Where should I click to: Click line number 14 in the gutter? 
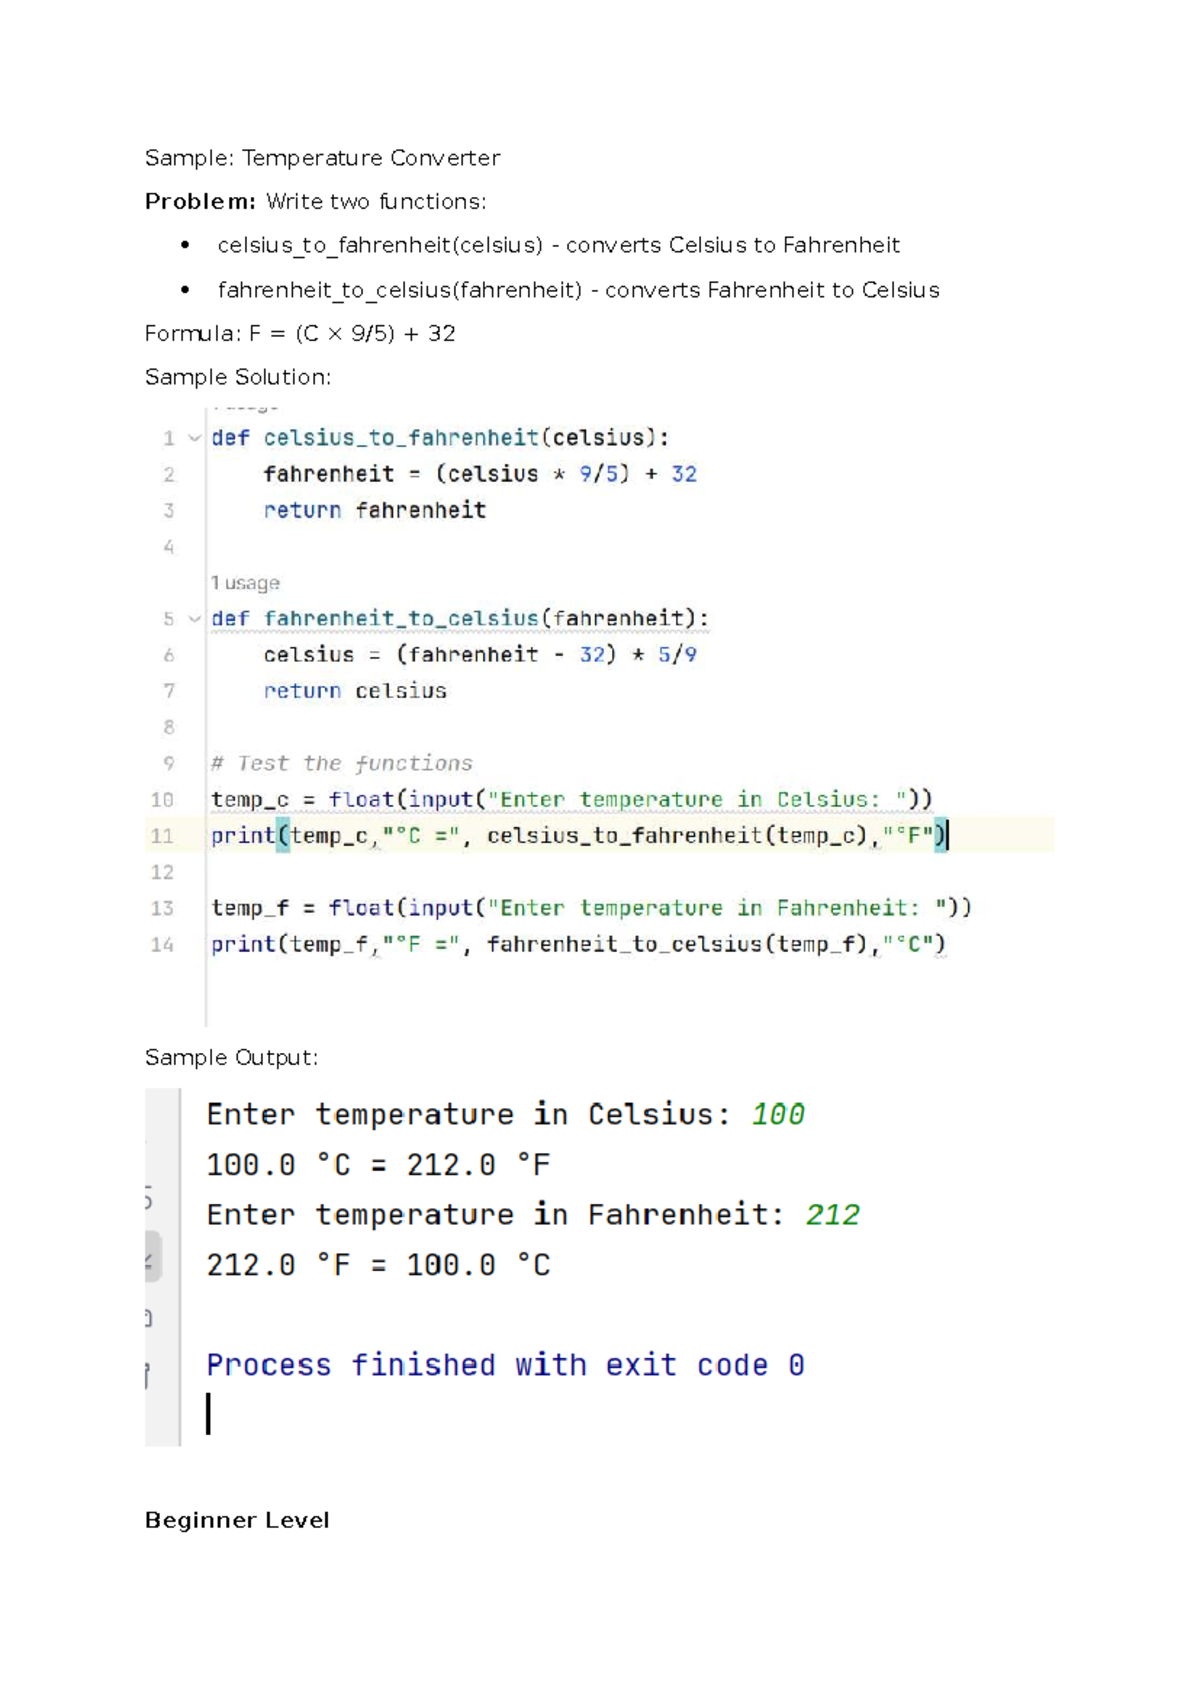point(162,944)
